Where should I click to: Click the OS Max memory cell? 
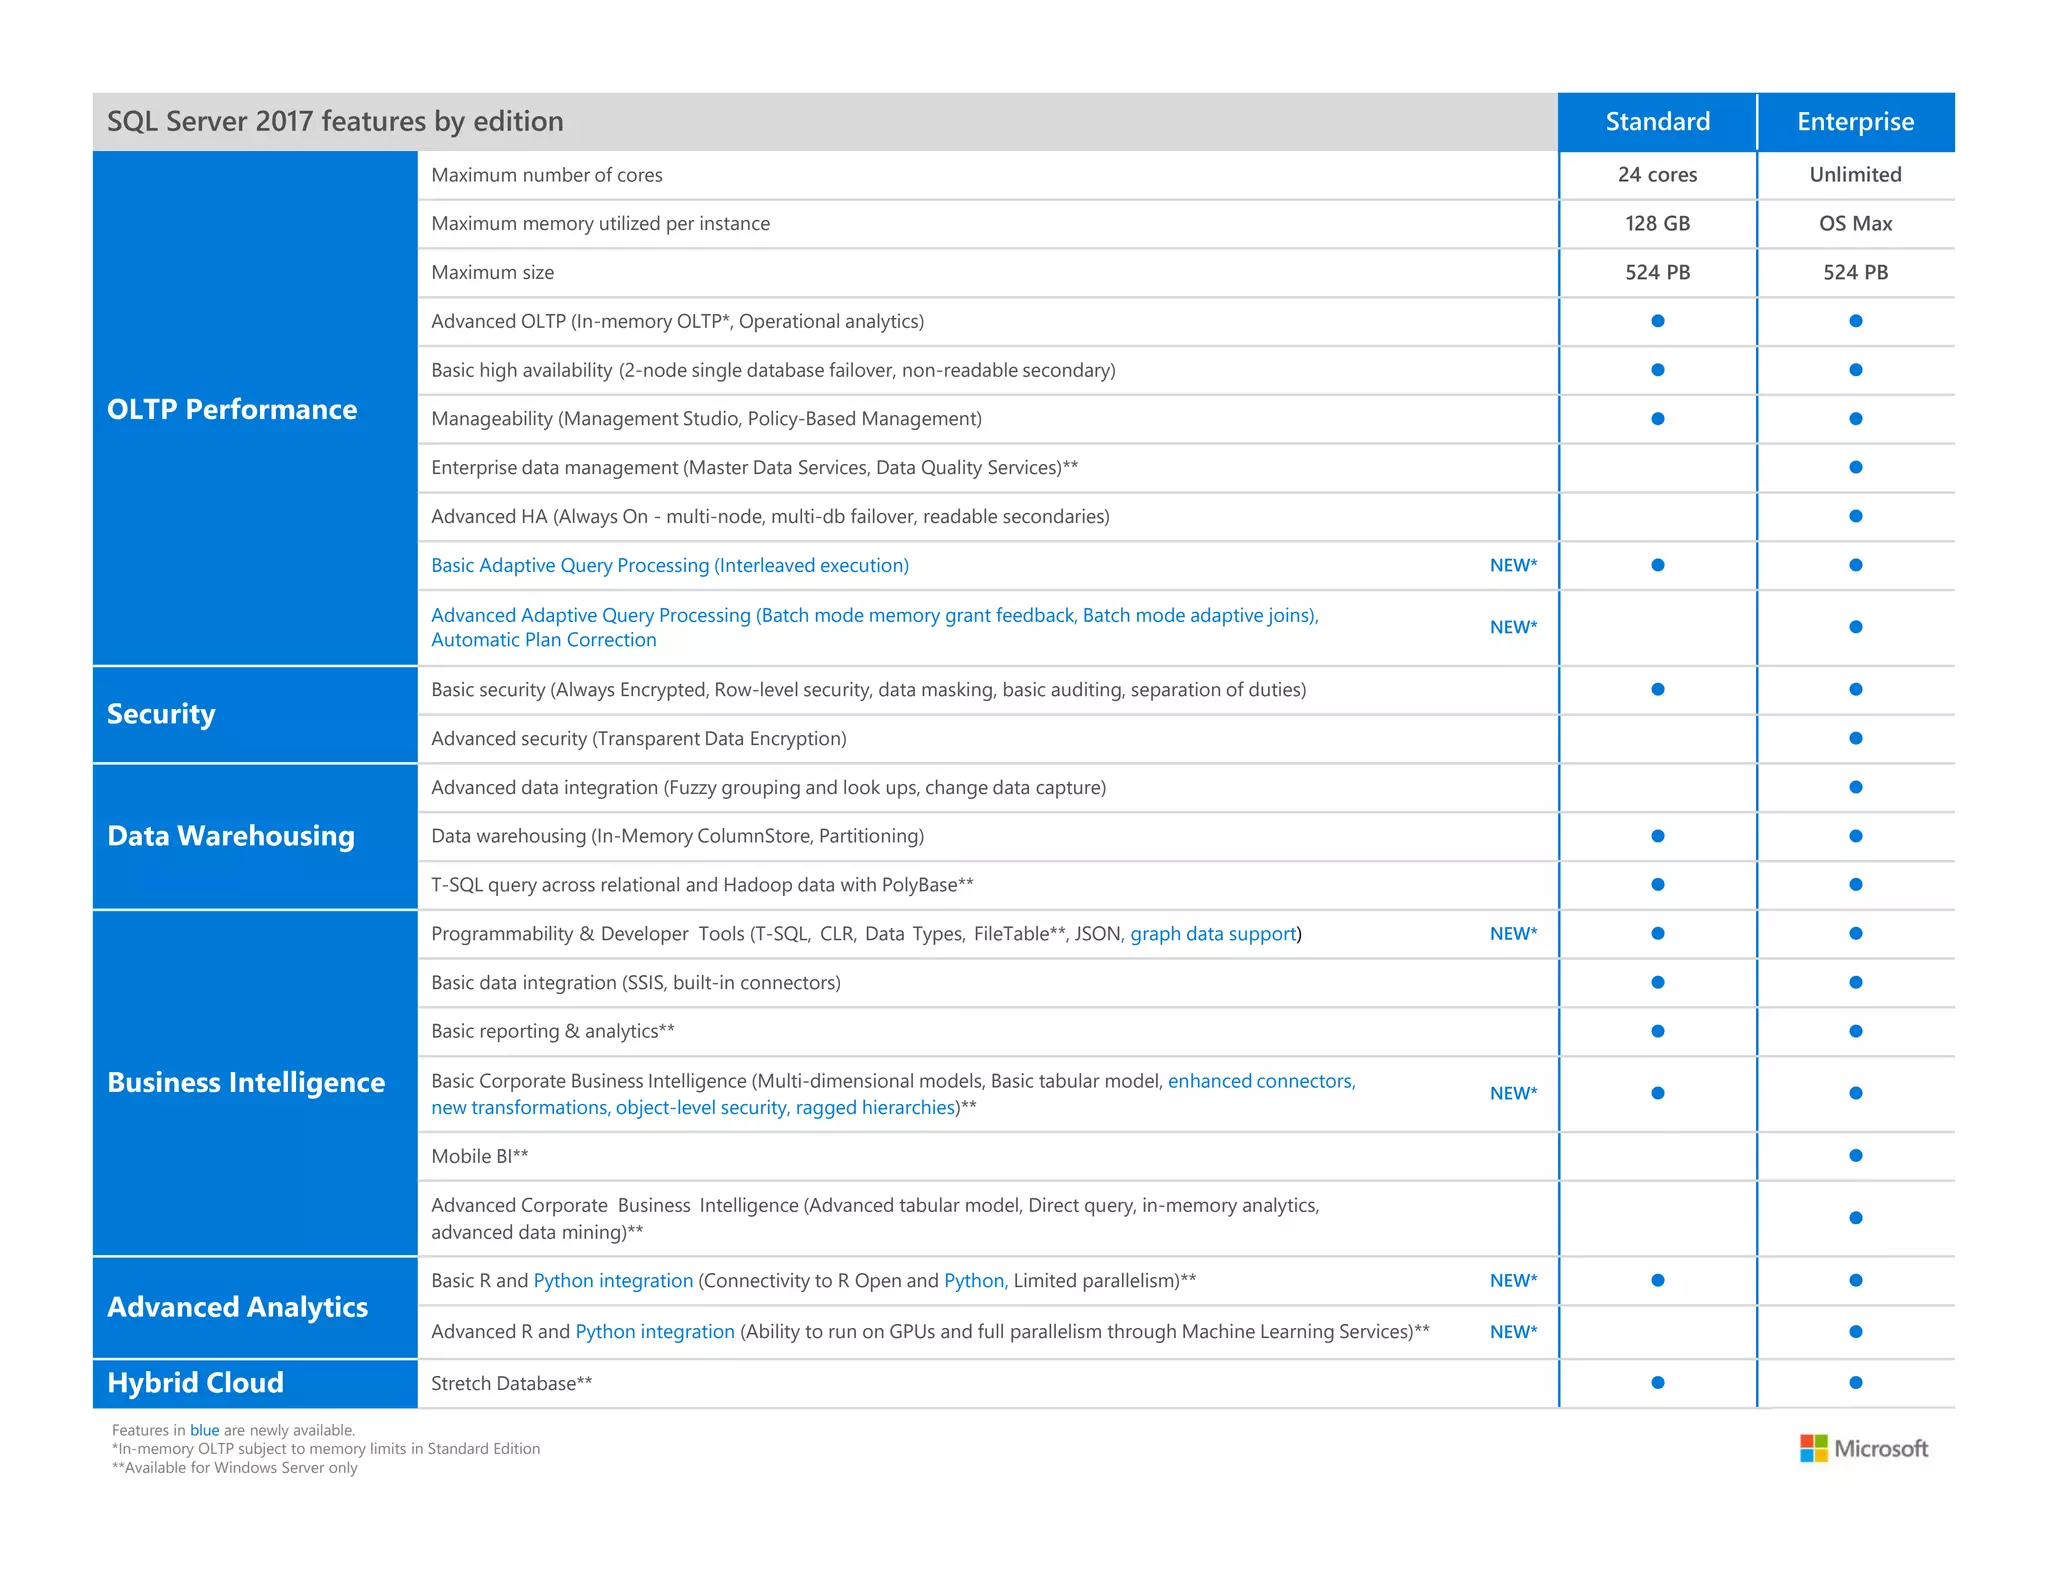[1855, 223]
